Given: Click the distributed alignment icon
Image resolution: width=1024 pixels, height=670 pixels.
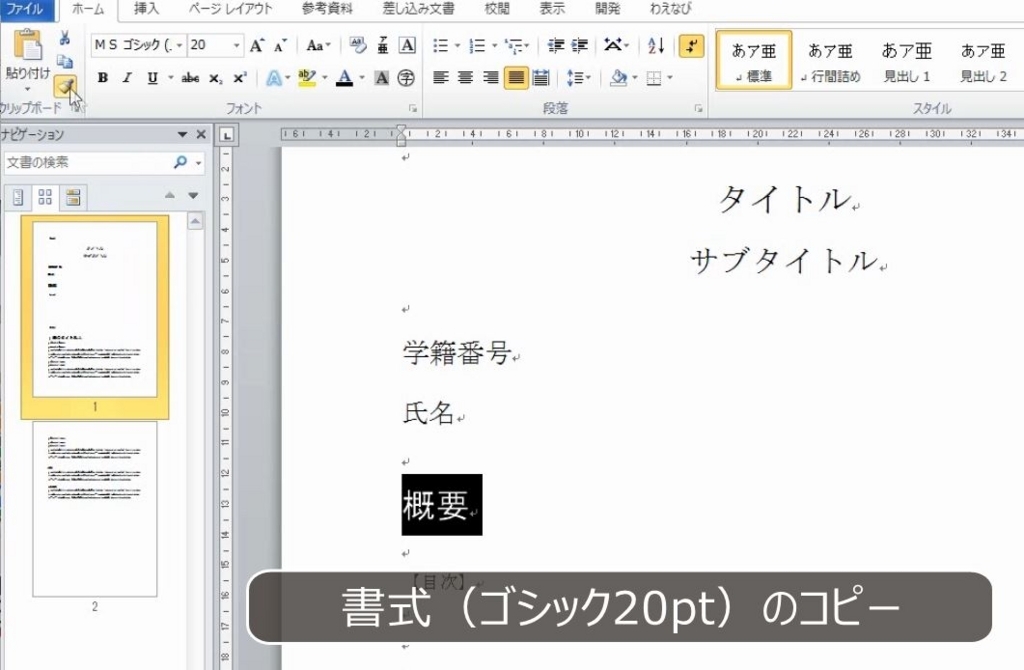Looking at the screenshot, I should [x=541, y=78].
